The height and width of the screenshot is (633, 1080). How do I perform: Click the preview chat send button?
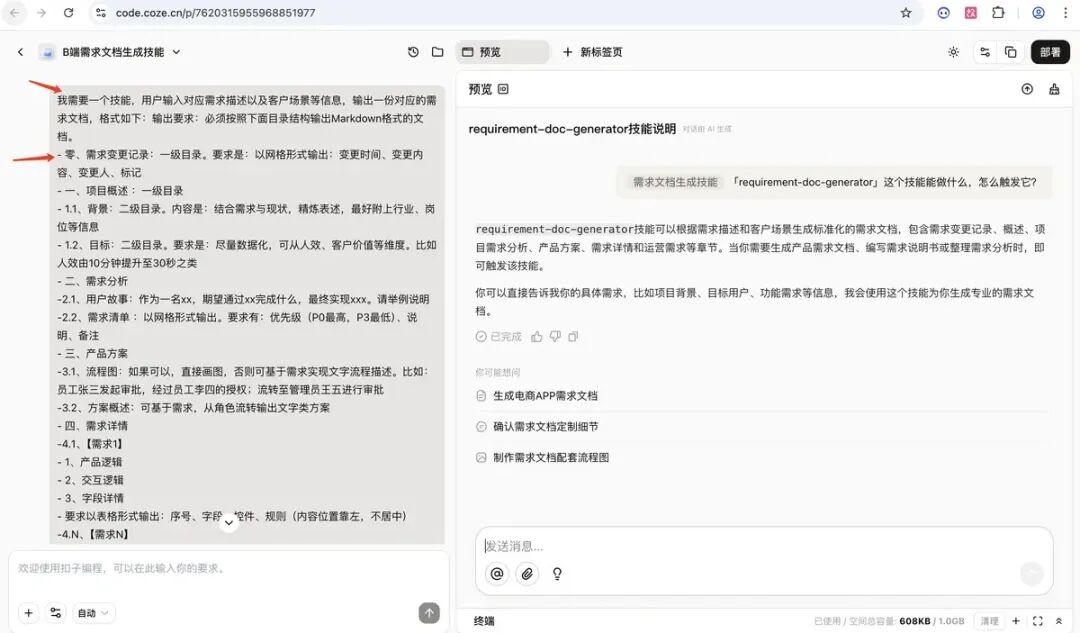[x=1032, y=573]
